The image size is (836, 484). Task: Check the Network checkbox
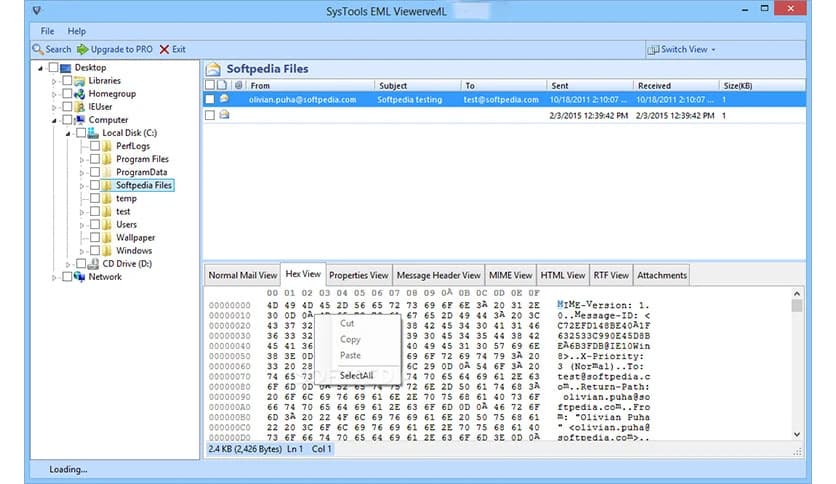(x=67, y=277)
